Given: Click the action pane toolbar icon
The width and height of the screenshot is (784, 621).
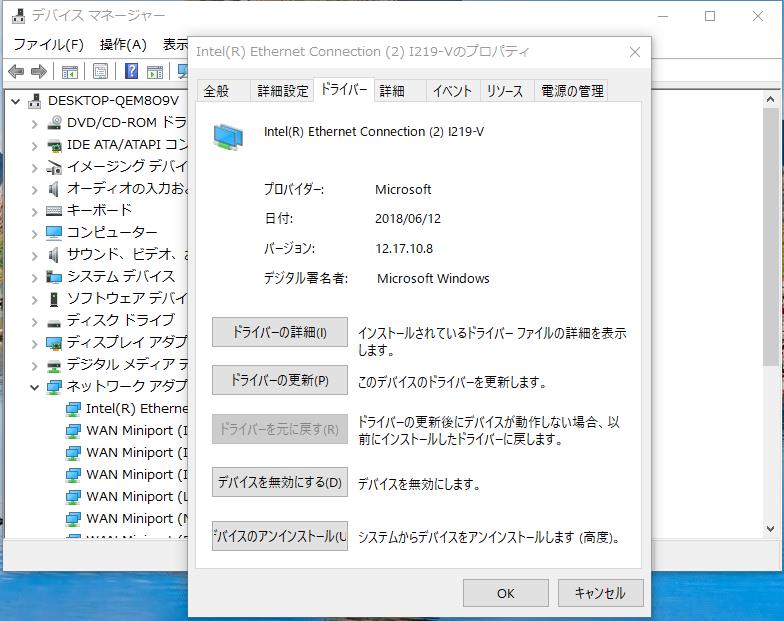Looking at the screenshot, I should 155,72.
